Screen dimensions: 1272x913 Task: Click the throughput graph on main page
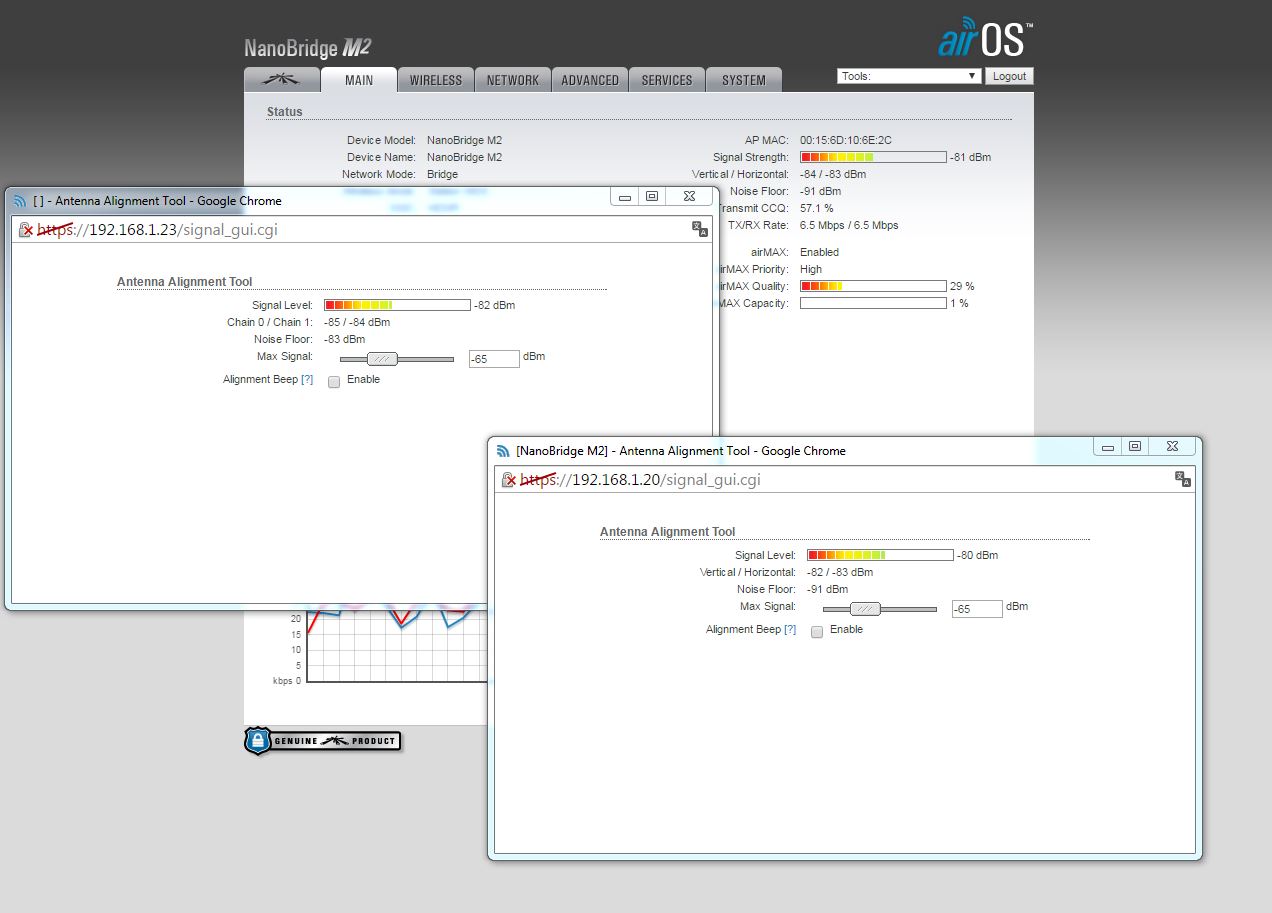[x=397, y=647]
